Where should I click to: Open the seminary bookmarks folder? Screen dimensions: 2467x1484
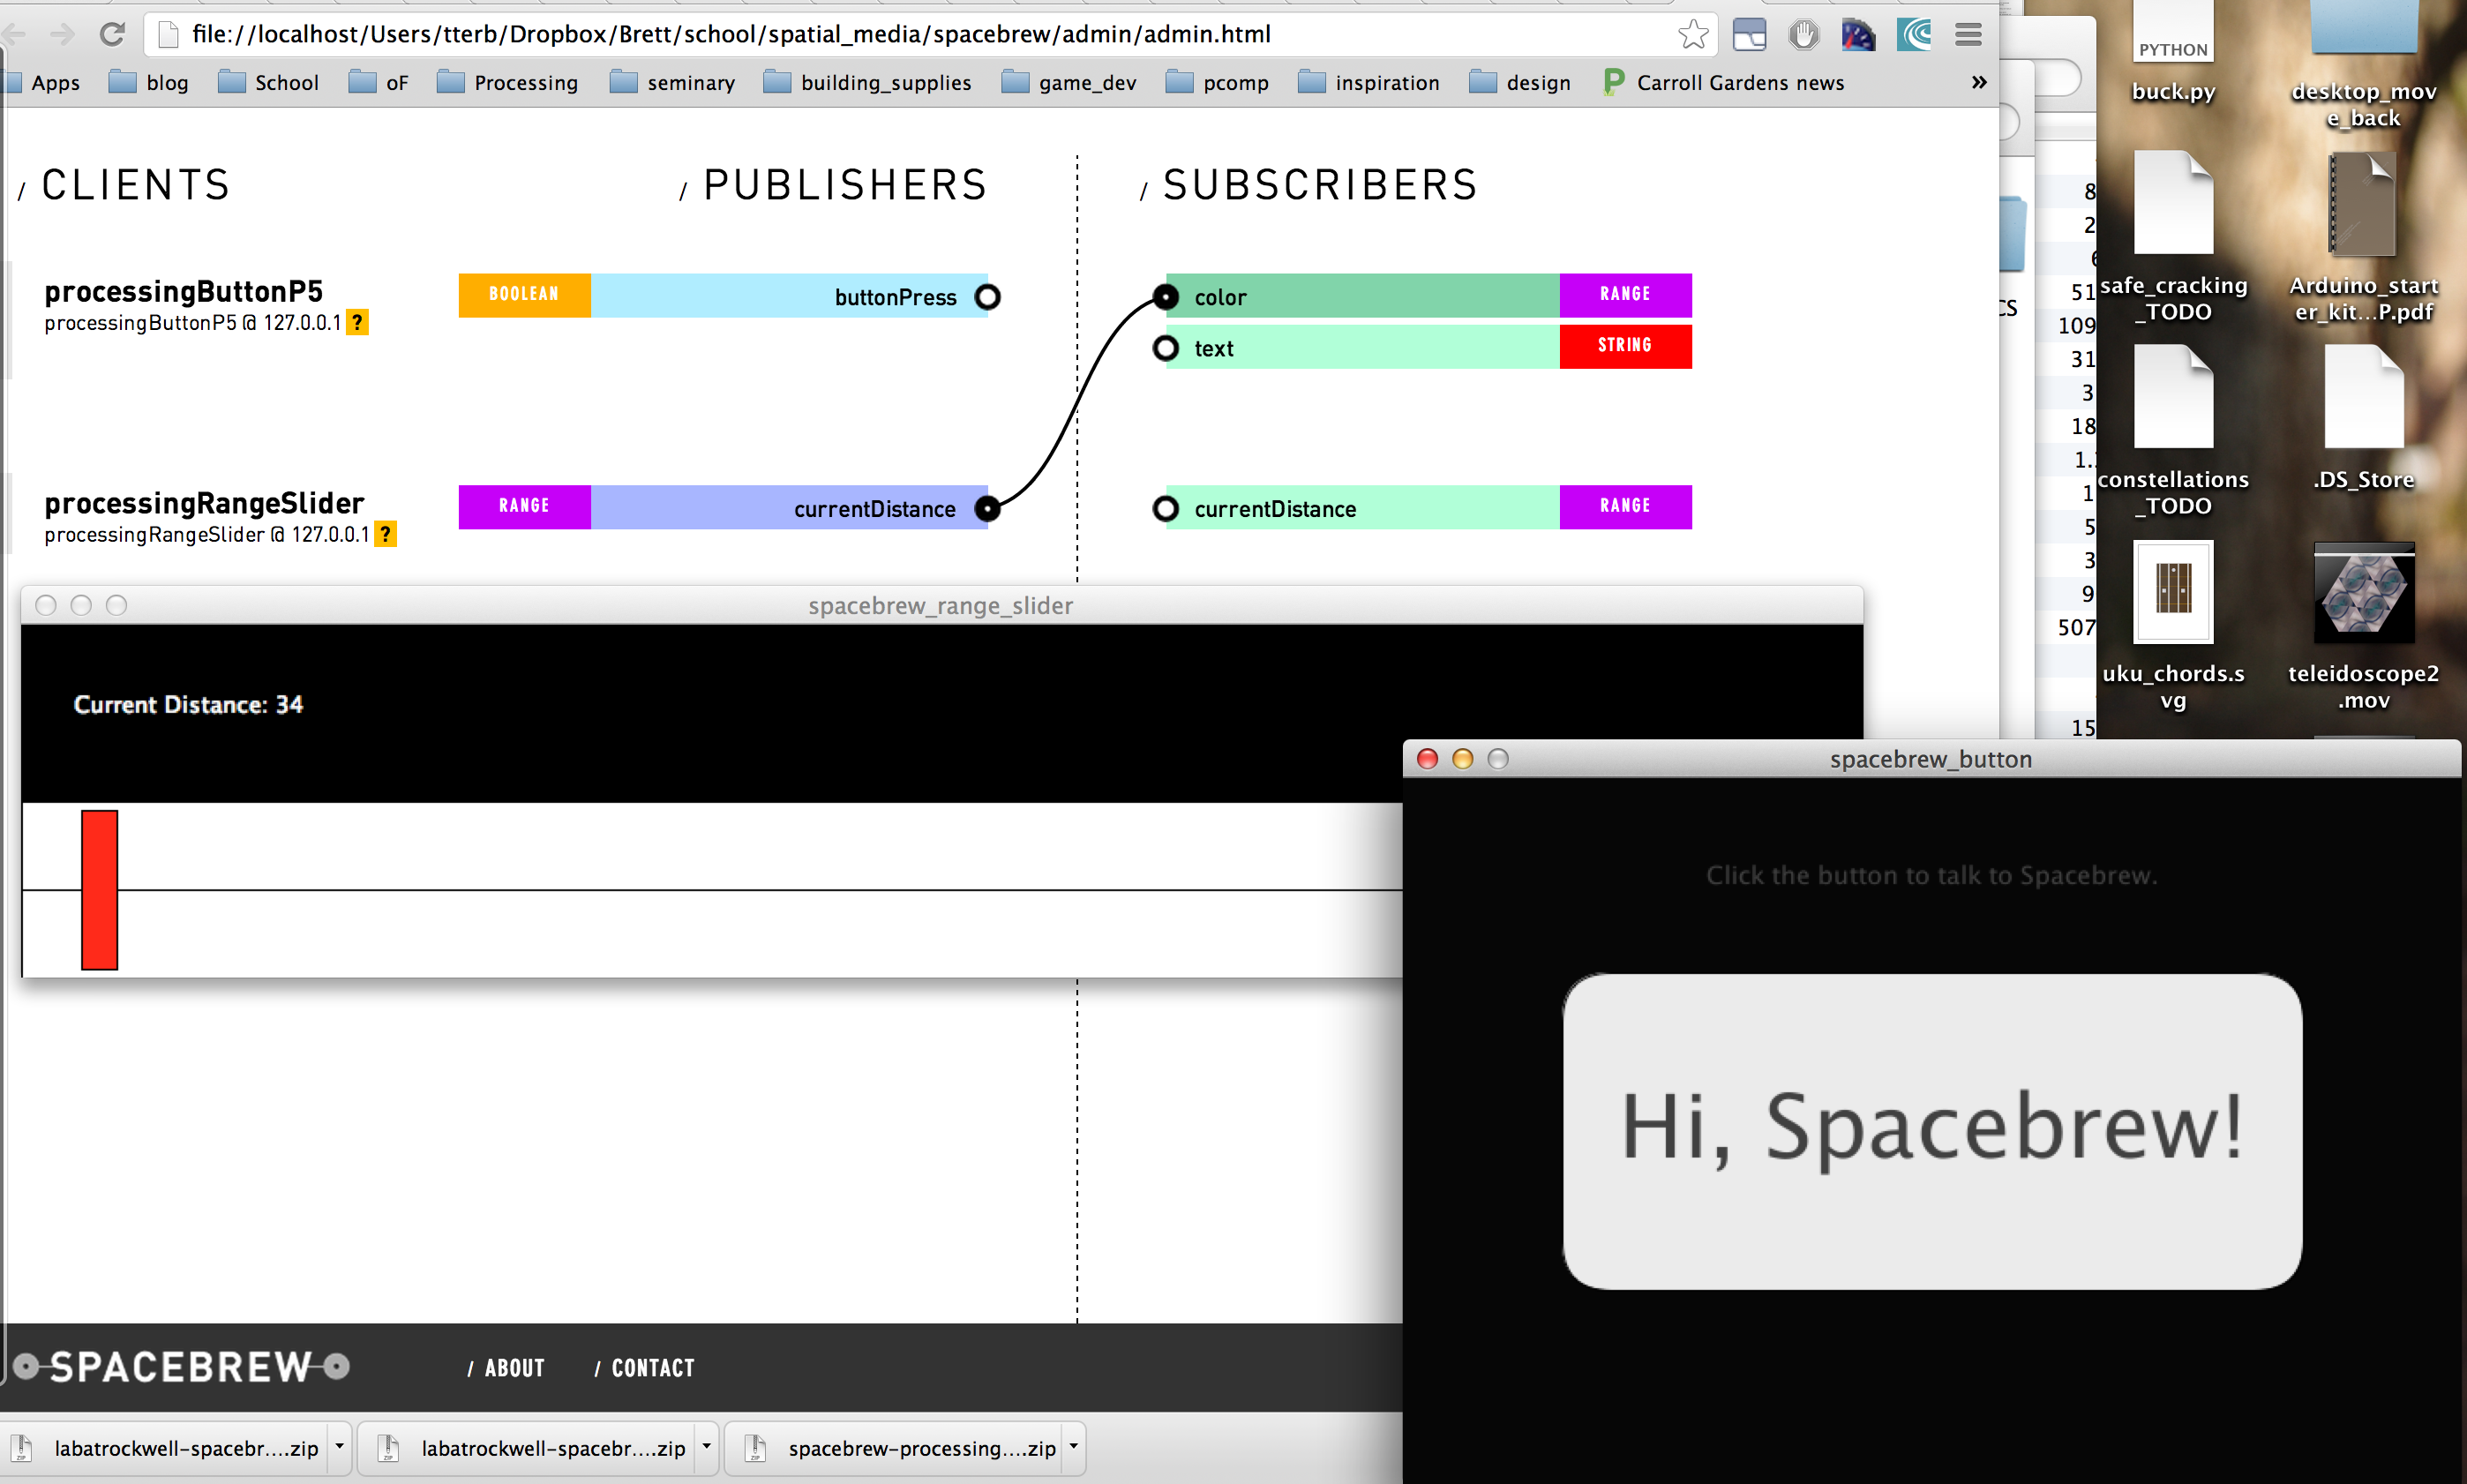coord(673,82)
